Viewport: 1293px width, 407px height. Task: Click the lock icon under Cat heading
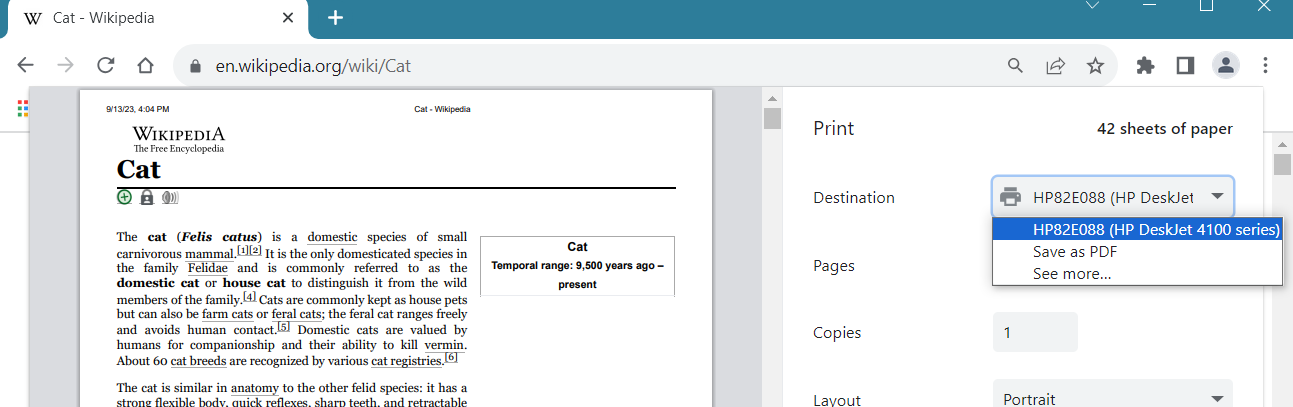(147, 197)
